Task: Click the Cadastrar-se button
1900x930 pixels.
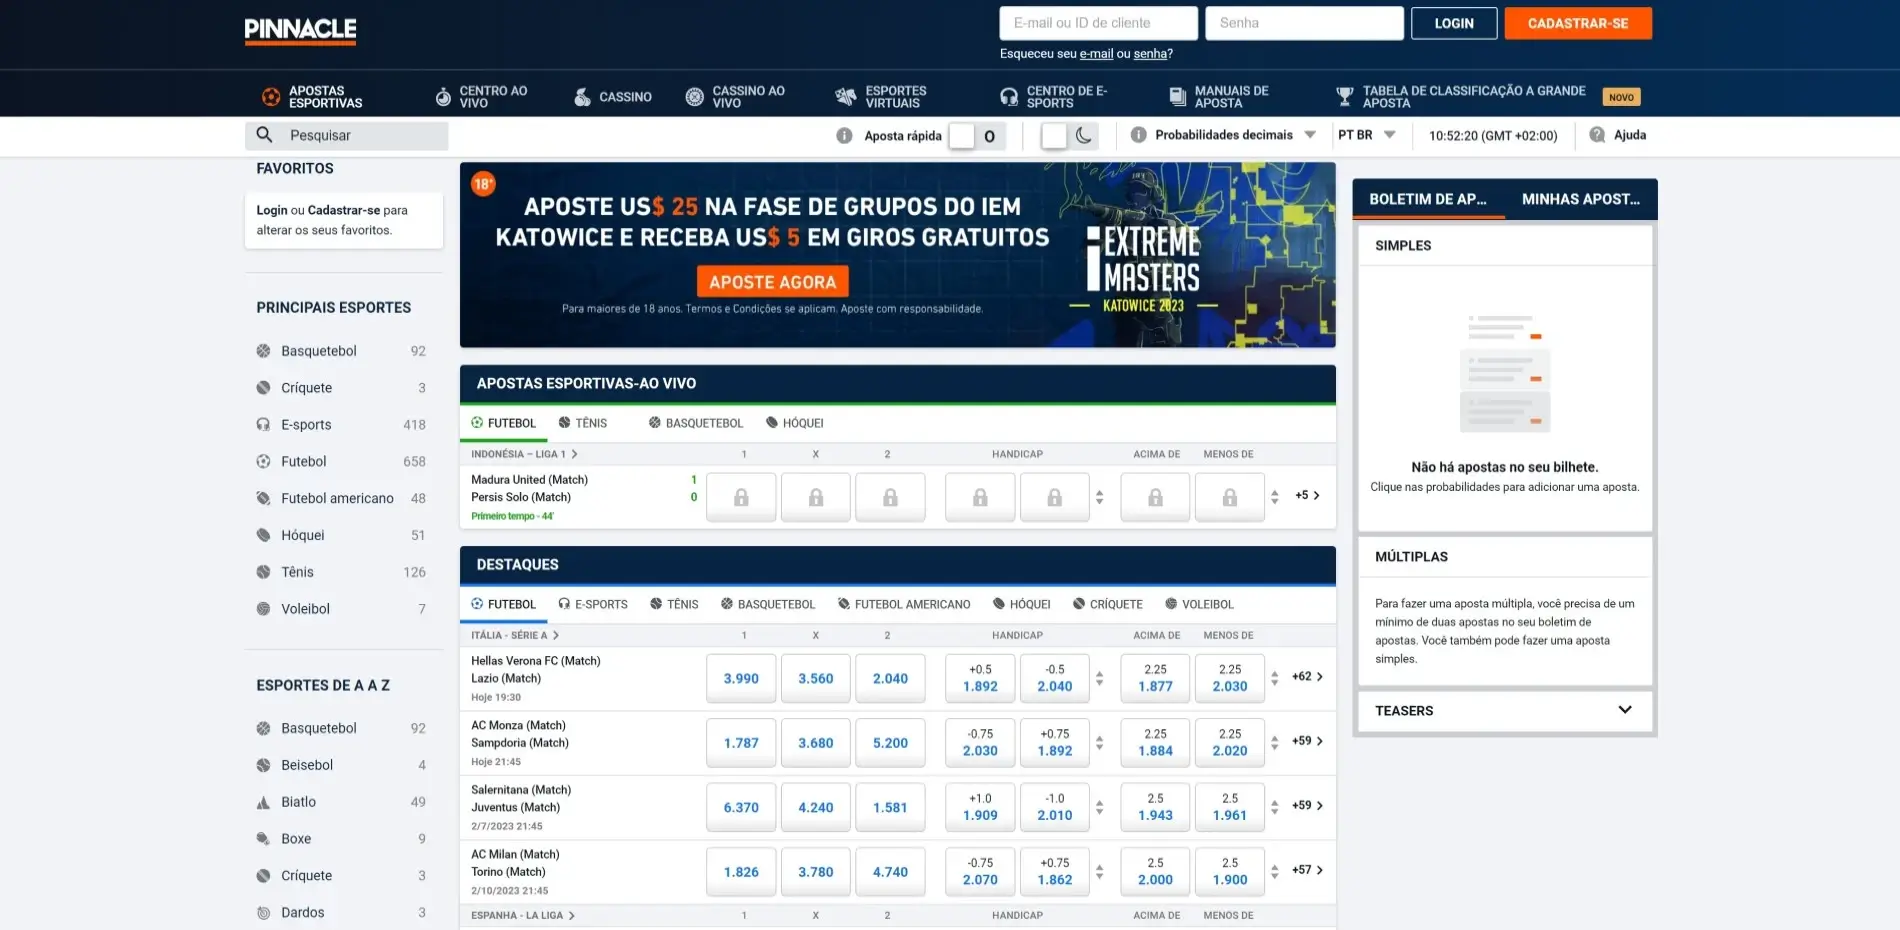Action: click(1577, 23)
